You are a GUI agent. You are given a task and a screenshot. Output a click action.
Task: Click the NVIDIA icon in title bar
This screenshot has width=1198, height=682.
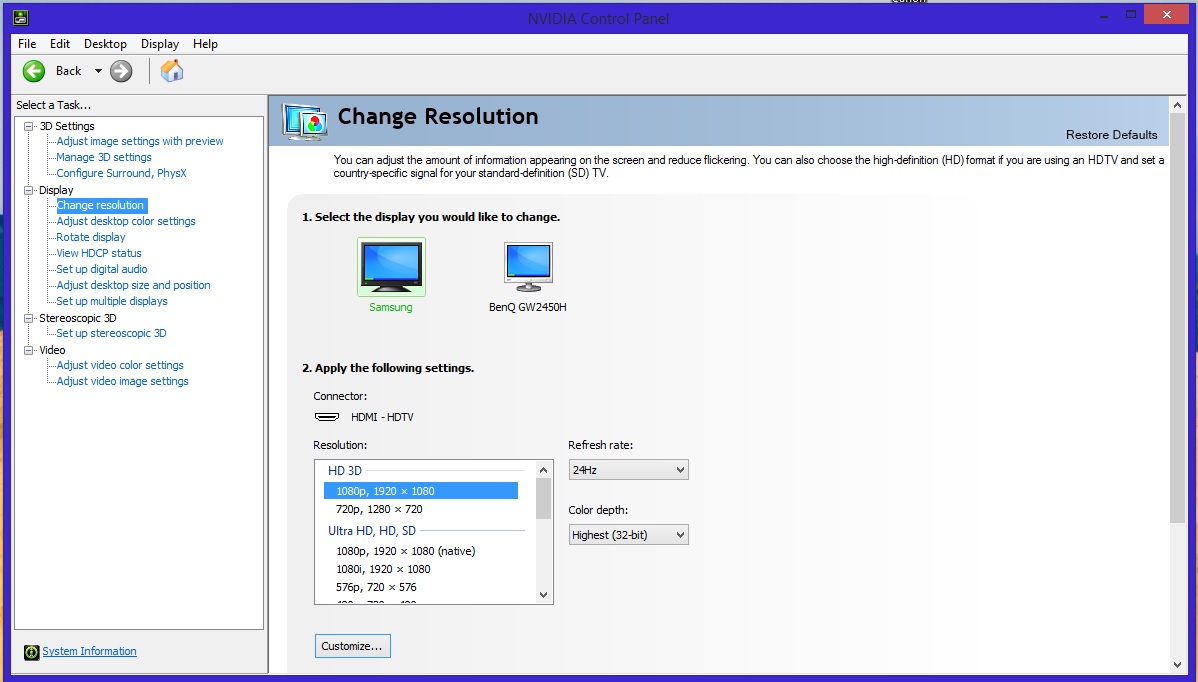21,17
